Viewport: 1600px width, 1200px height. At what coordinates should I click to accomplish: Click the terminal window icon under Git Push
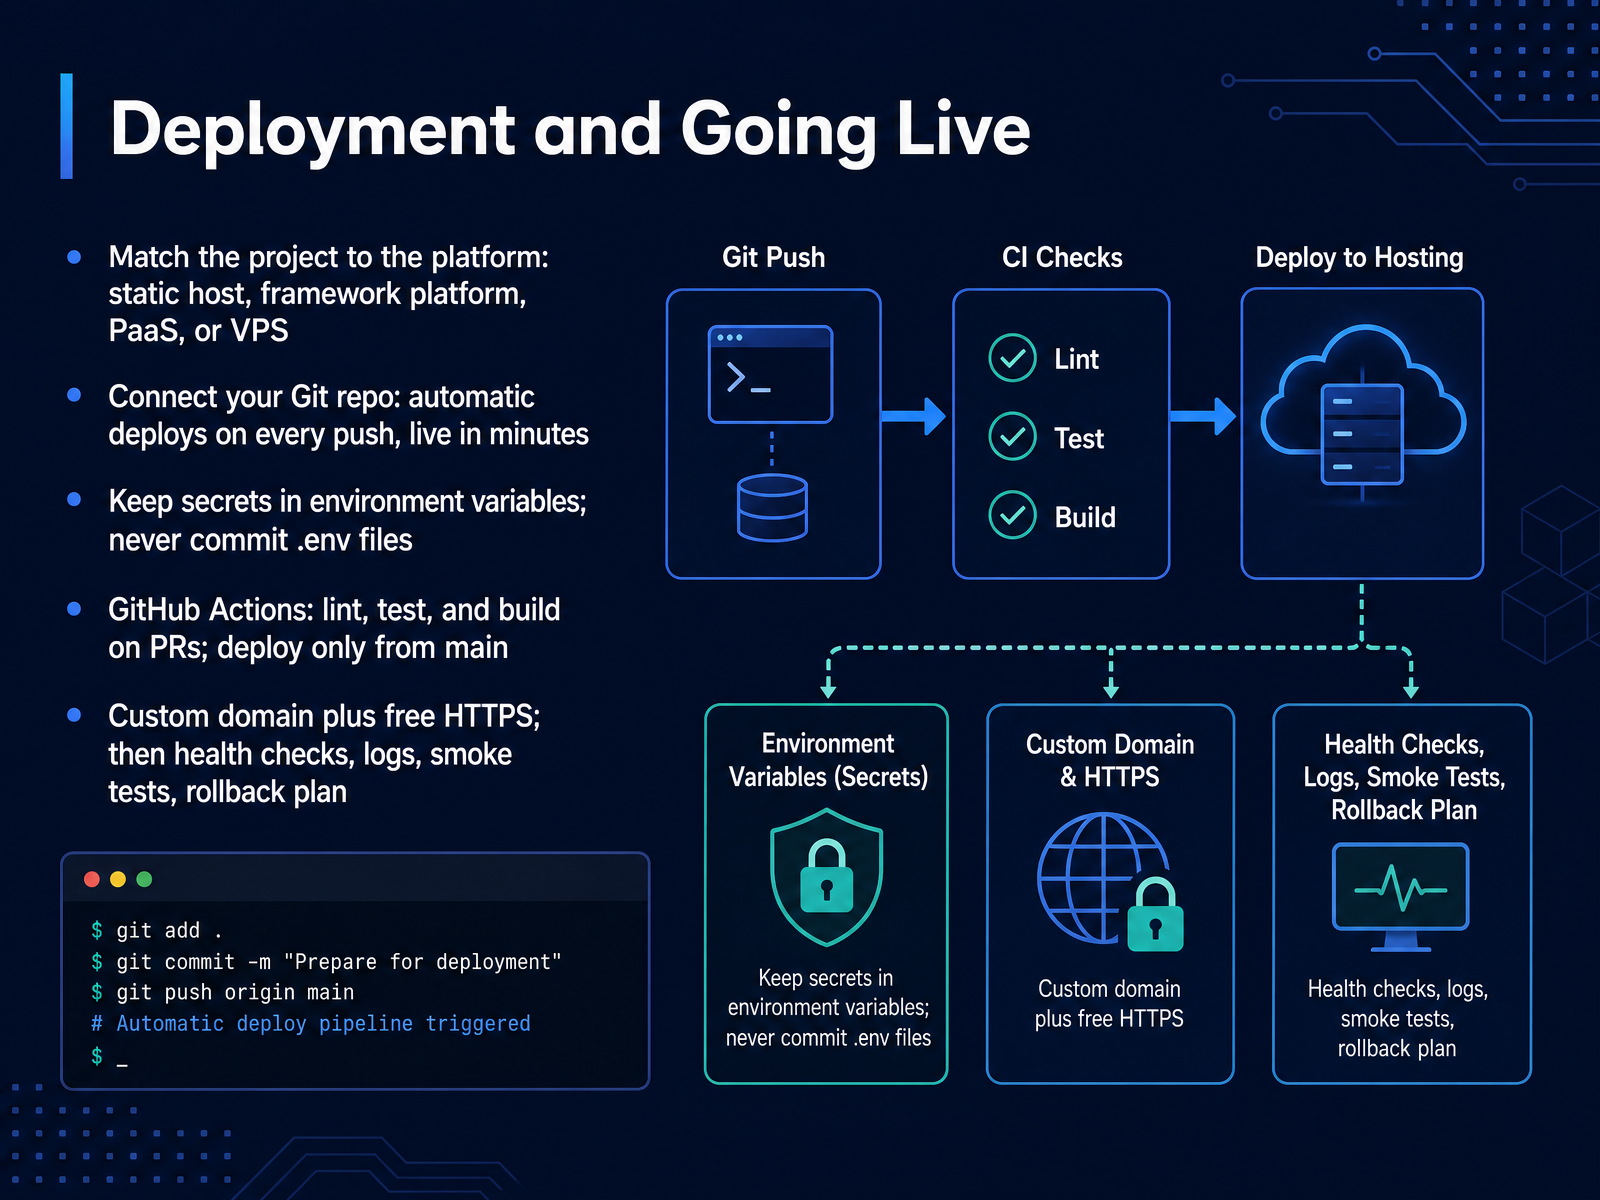pyautogui.click(x=770, y=374)
